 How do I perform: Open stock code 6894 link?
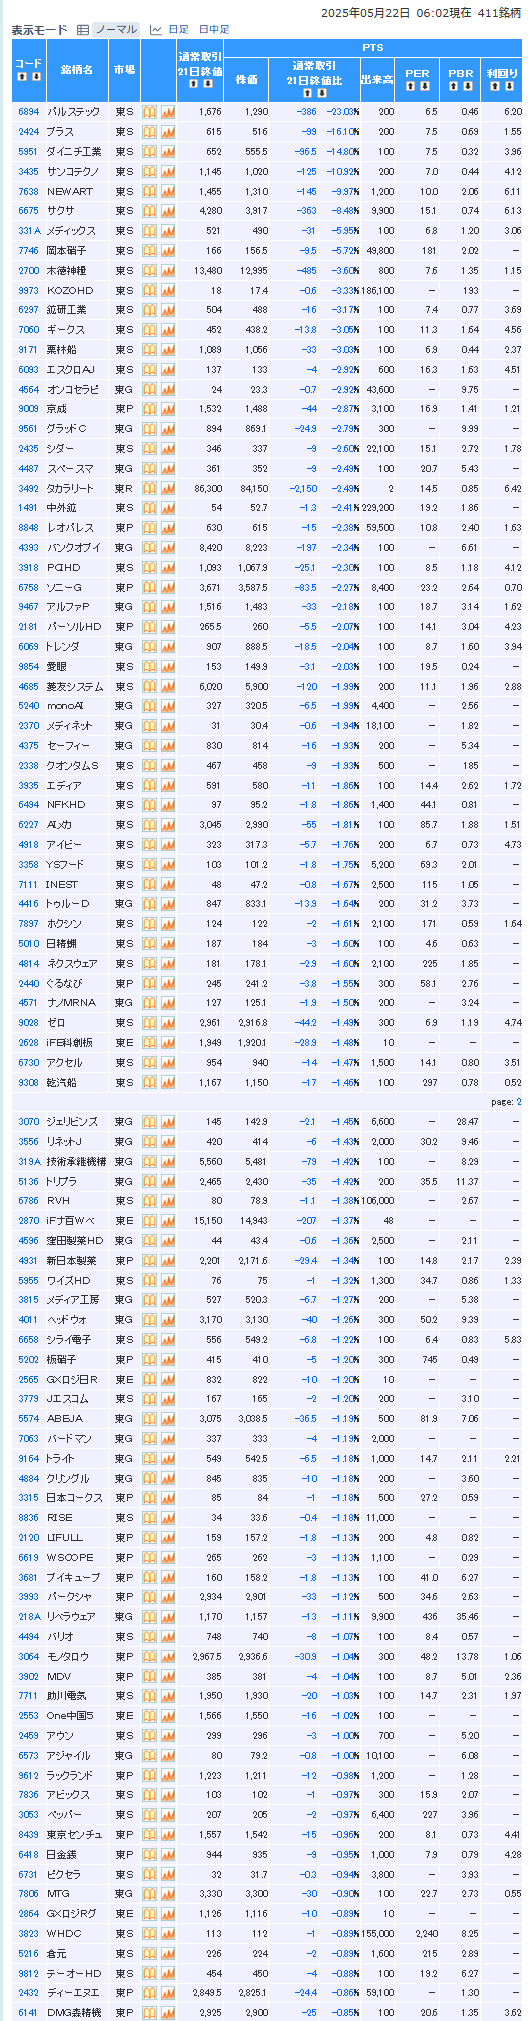tap(28, 112)
